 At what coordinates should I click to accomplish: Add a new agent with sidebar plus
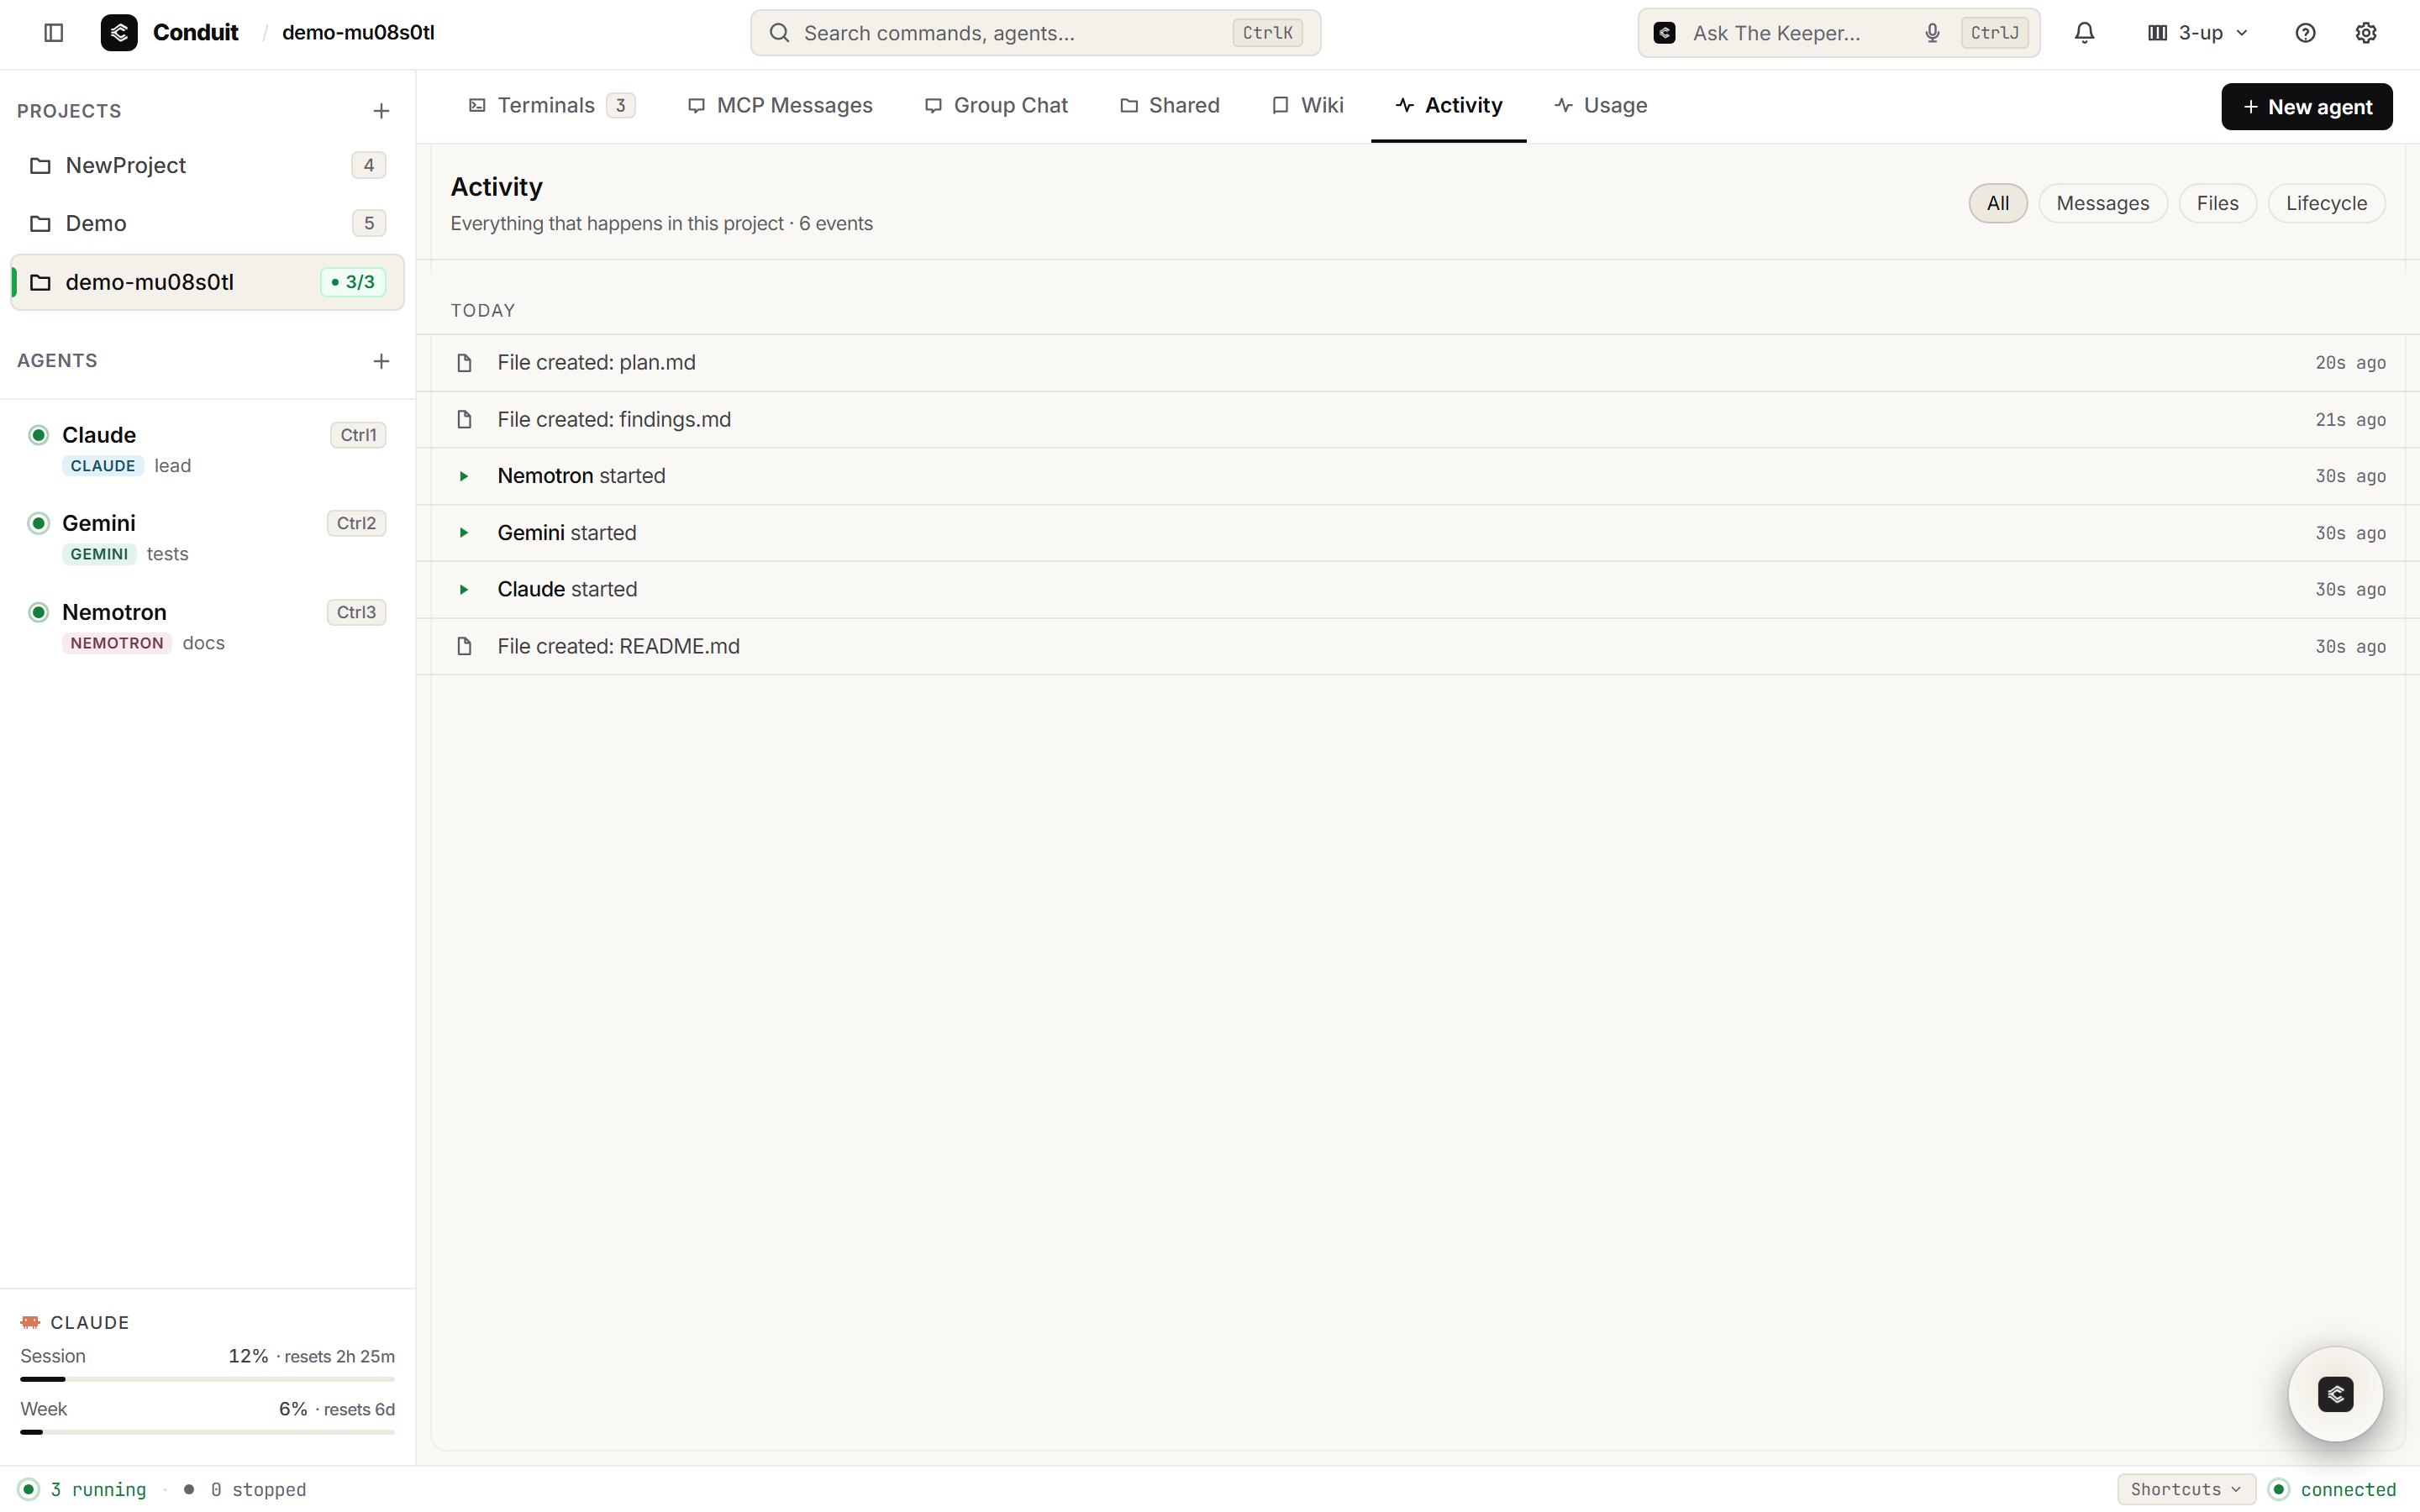[x=381, y=361]
